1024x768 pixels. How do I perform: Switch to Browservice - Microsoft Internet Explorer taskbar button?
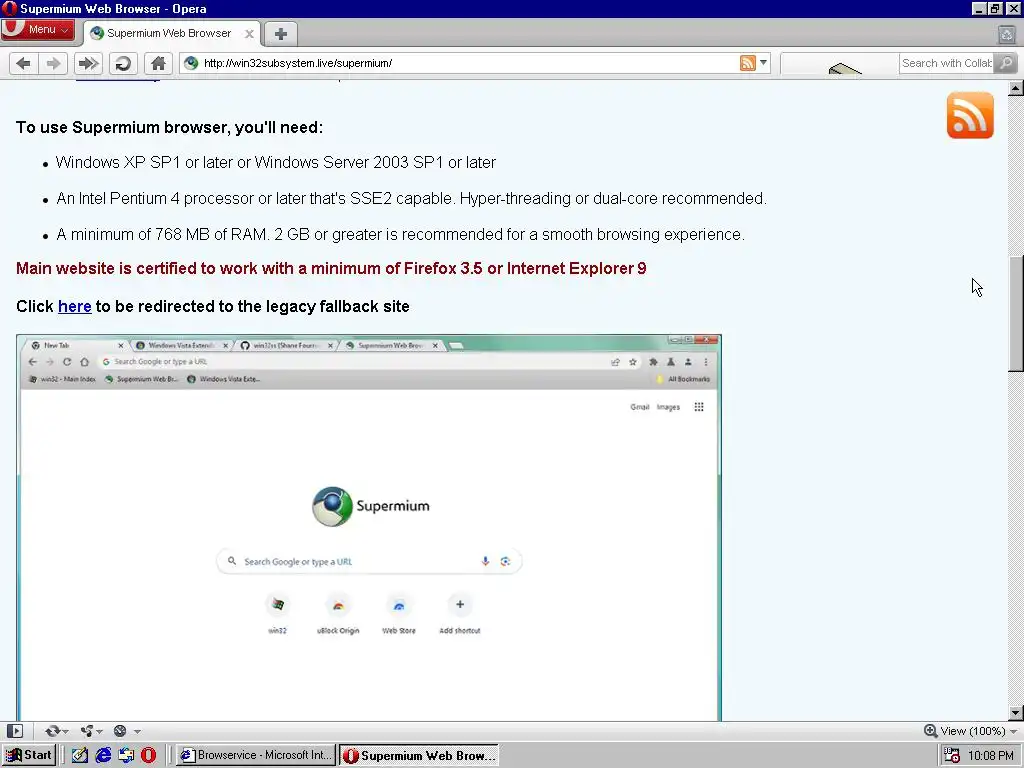tap(257, 755)
